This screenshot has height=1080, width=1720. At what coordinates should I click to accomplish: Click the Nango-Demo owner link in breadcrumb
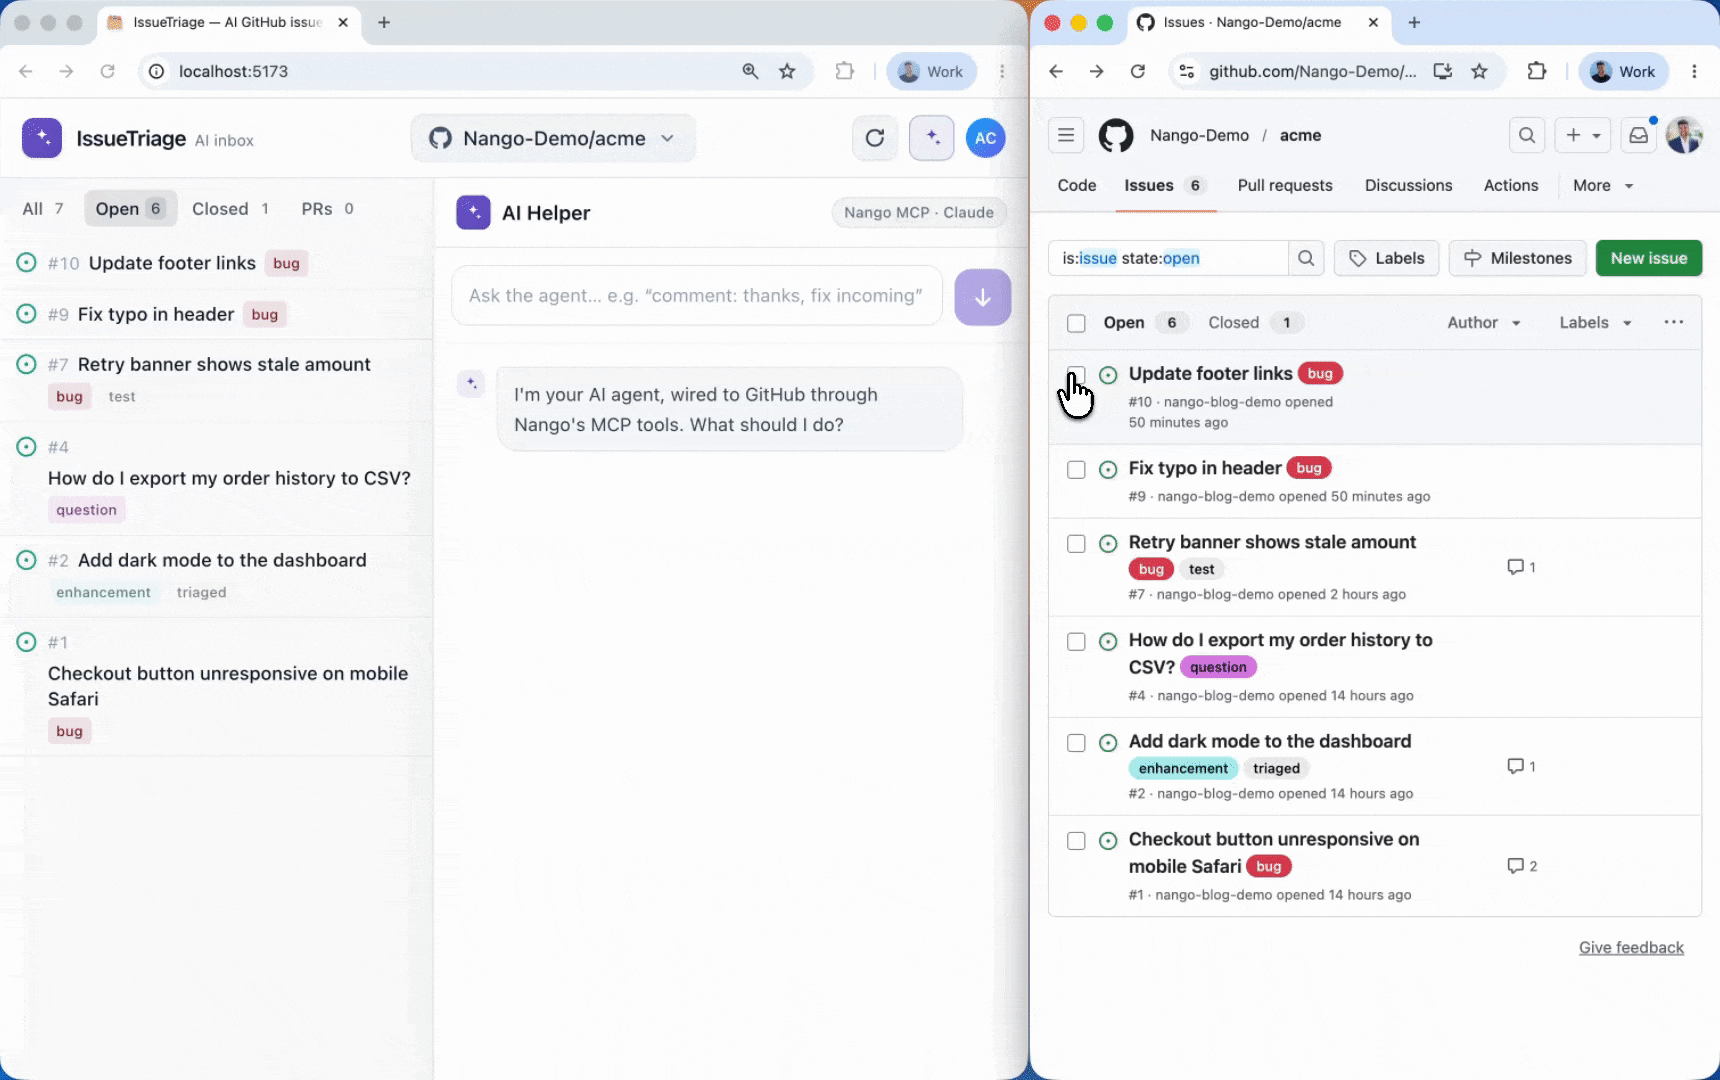point(1199,135)
